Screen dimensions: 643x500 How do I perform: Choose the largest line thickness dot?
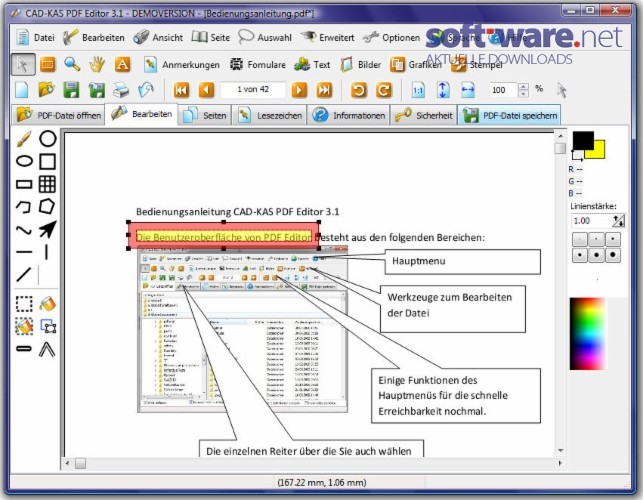tap(613, 255)
